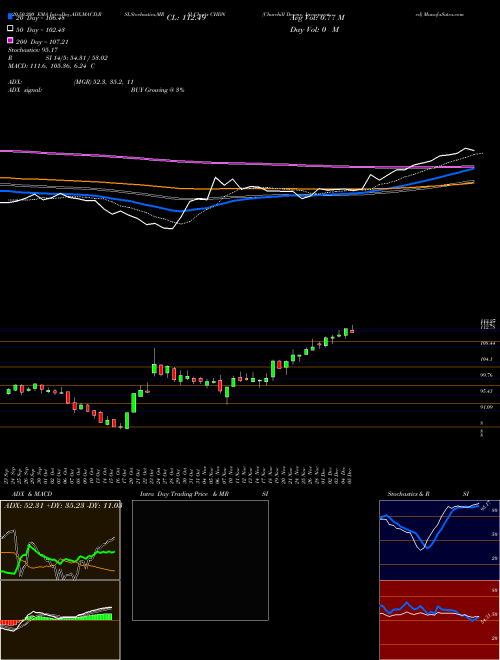Click the 99.76 price axis label
Screen dimensions: 500x660
point(487,375)
